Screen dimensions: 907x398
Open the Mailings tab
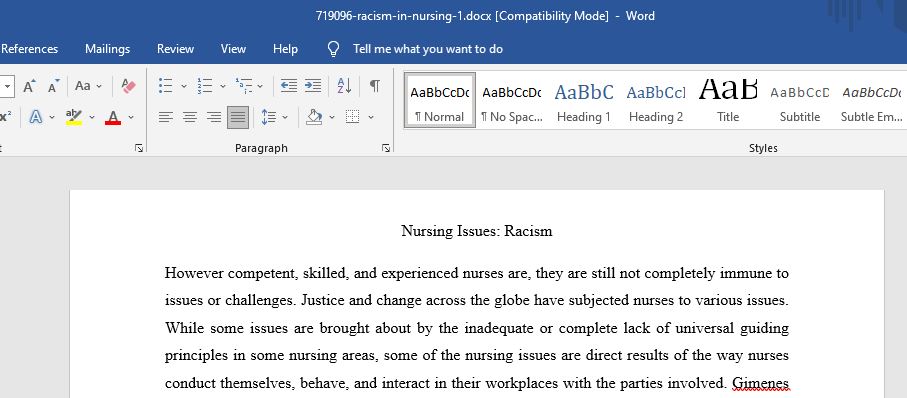108,49
